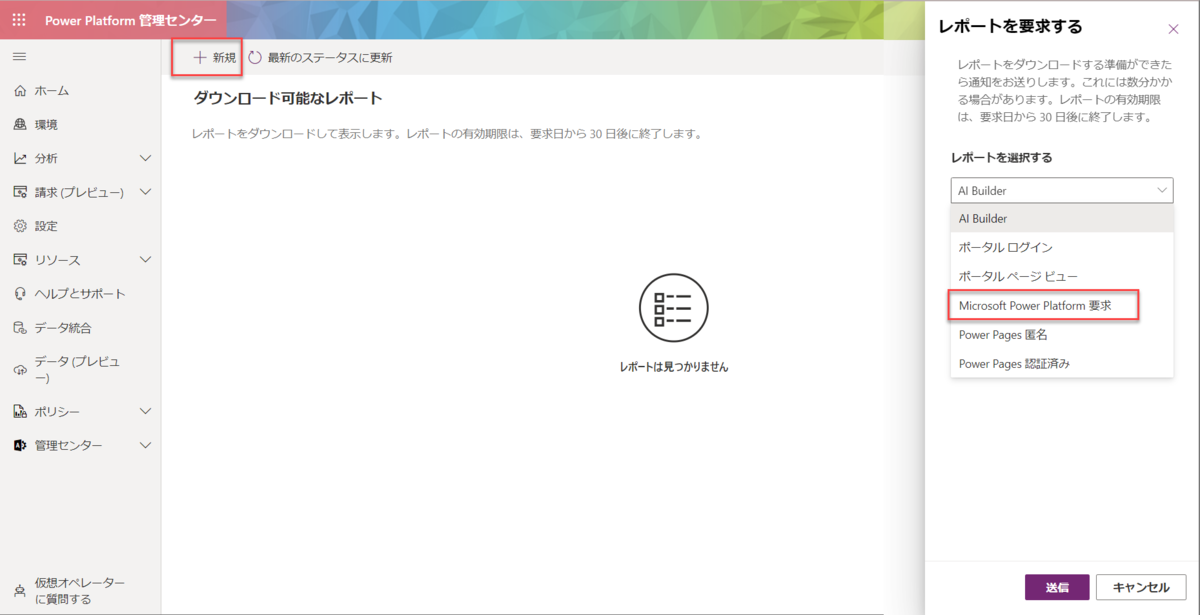Screen dimensions: 1200x615
Task: Open ヘルプとサポート in the sidebar
Action: [81, 294]
